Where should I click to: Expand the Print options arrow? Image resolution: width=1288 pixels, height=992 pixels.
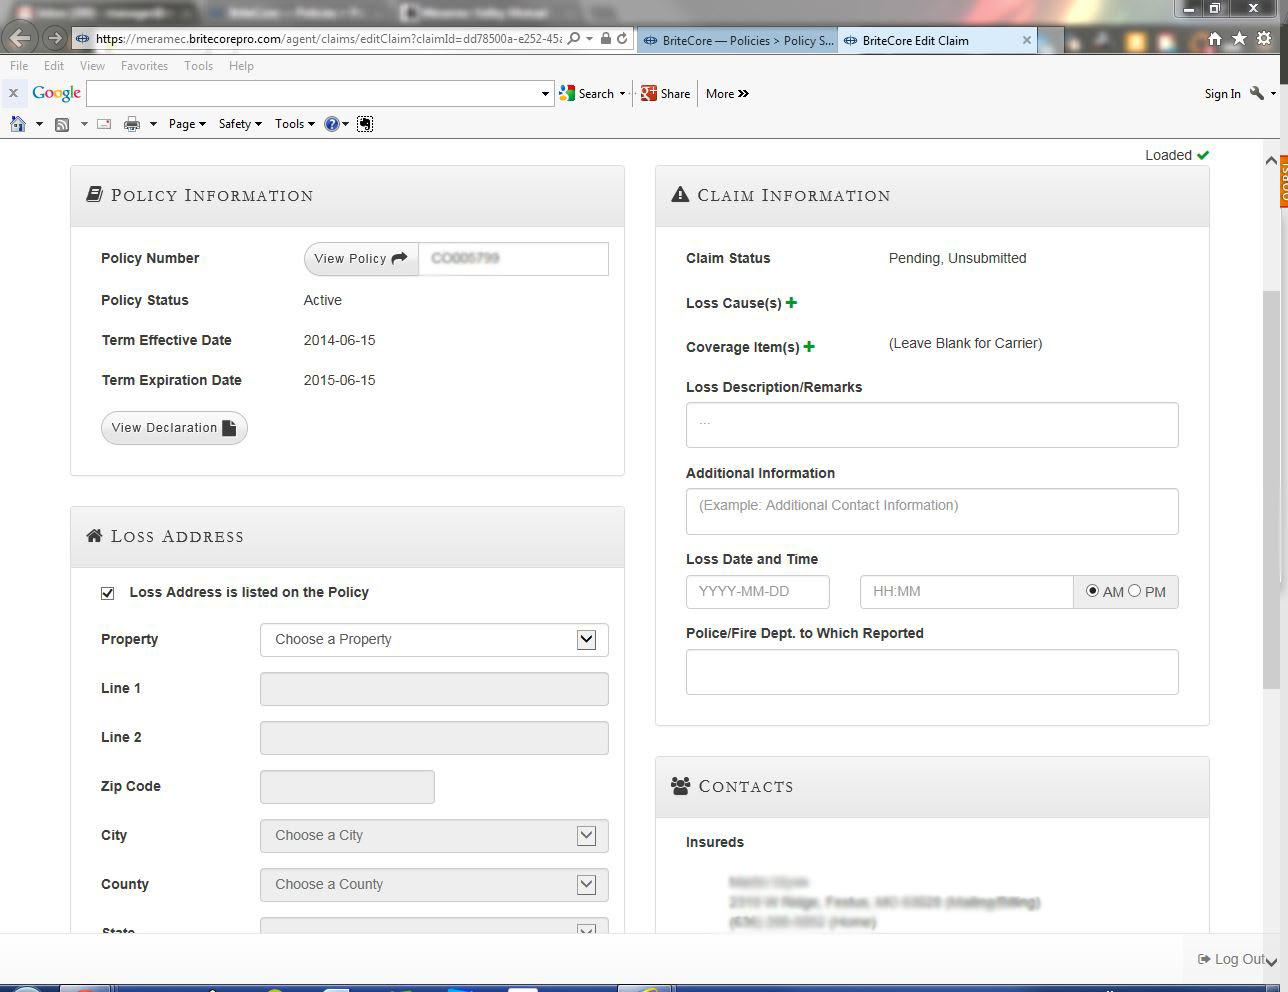(x=153, y=124)
